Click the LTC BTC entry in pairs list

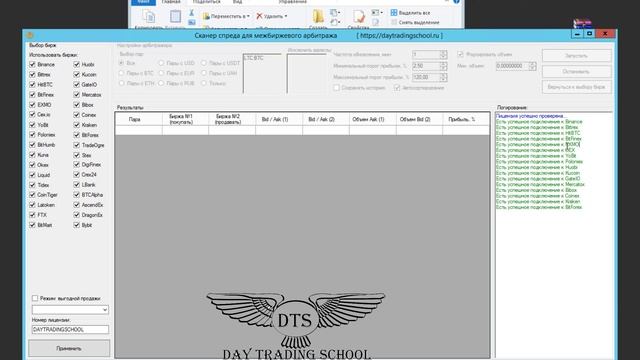tap(254, 58)
